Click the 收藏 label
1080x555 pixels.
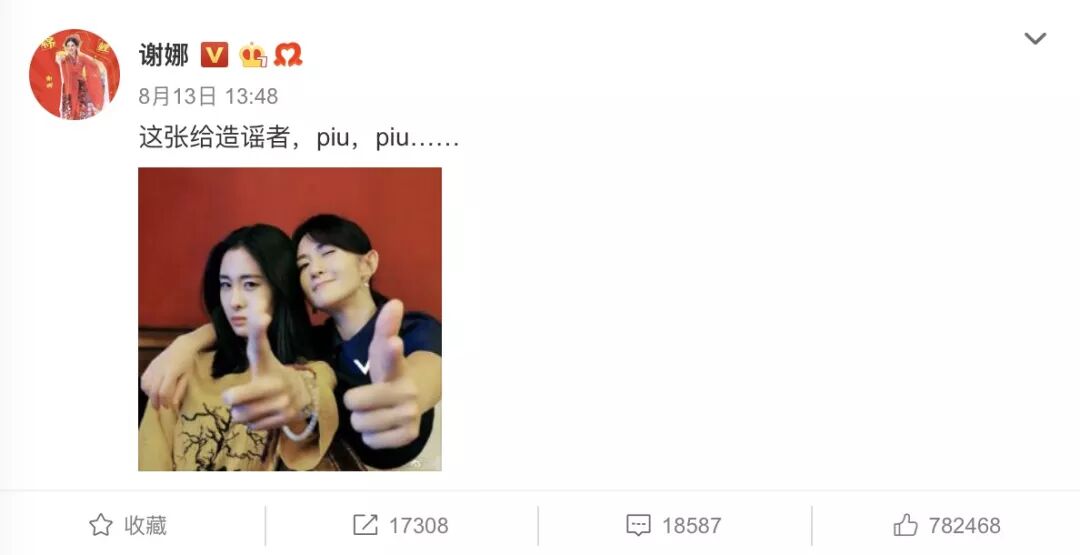point(146,525)
